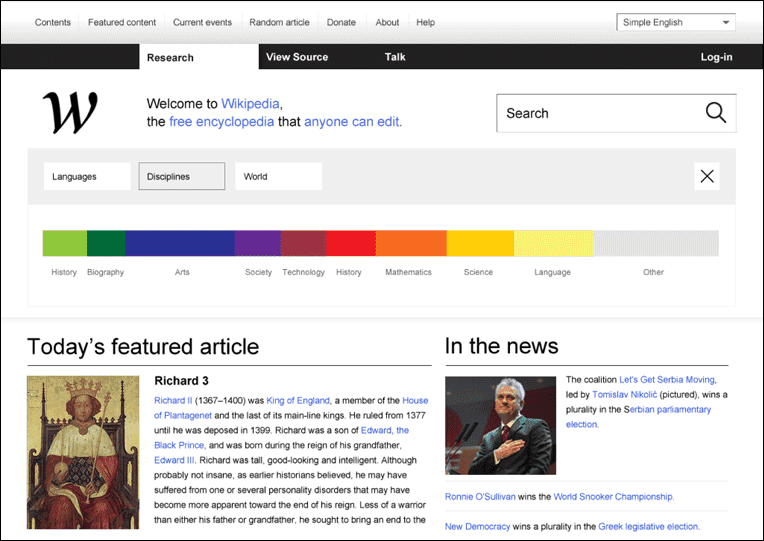Open the Random article menu link
Viewport: 764px width, 541px height.
coord(279,22)
